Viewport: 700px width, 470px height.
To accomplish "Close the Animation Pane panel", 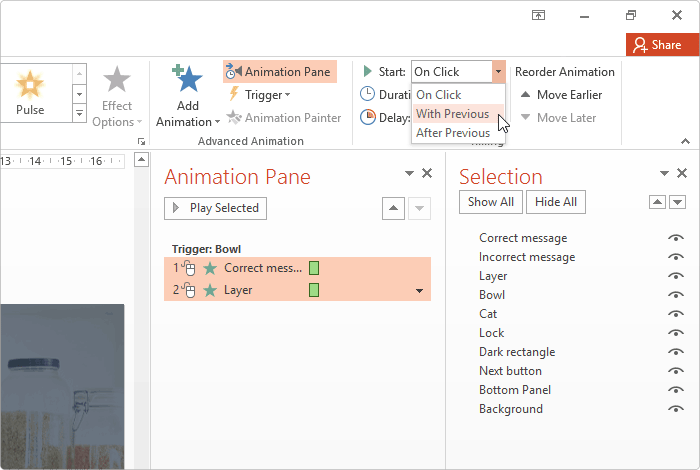I will click(427, 174).
